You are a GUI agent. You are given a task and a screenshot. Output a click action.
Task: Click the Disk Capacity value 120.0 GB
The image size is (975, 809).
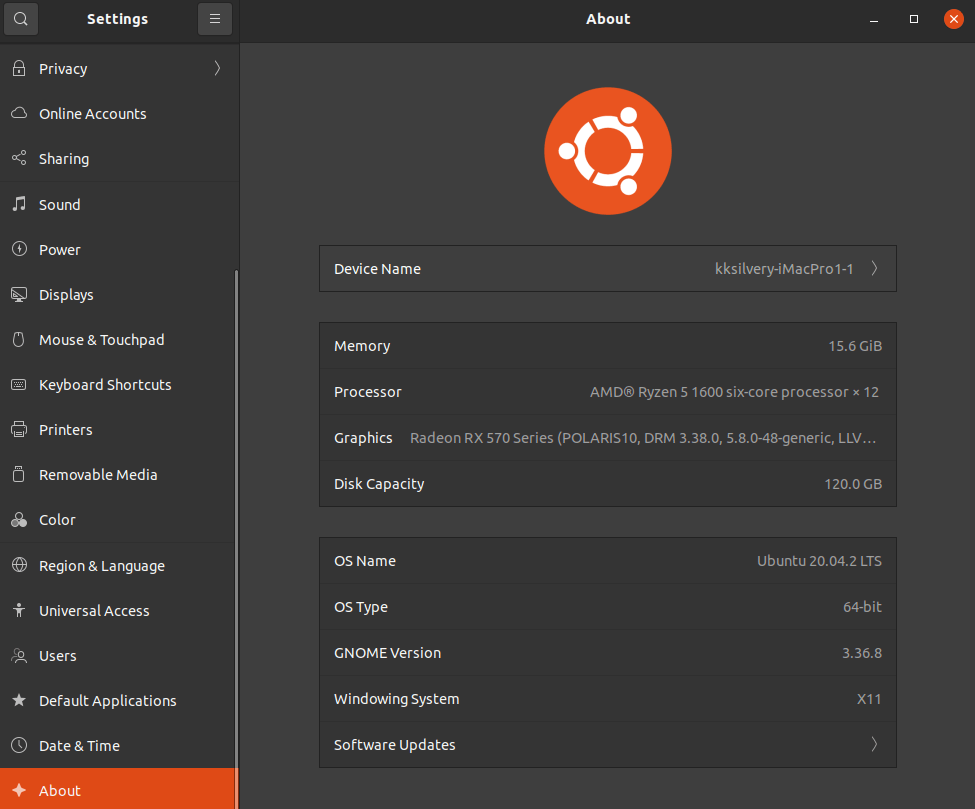click(853, 484)
